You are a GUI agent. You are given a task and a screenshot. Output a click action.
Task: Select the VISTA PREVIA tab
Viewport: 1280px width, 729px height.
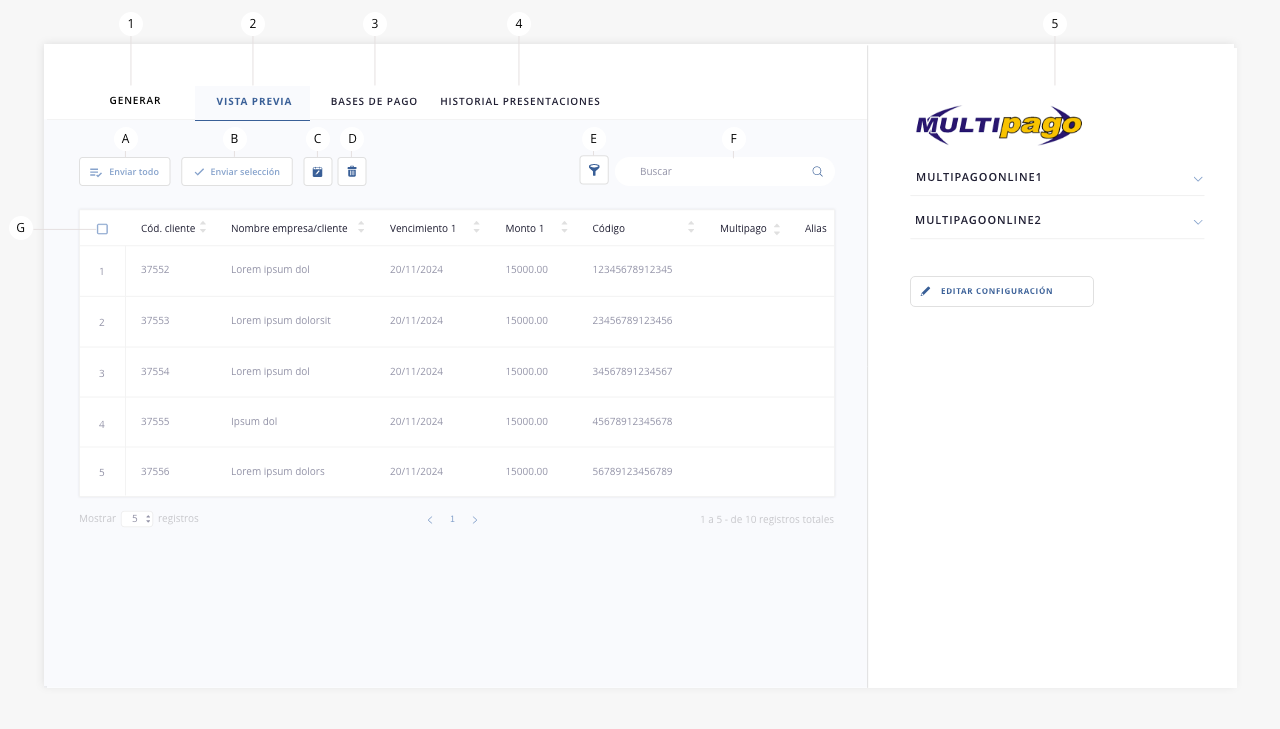click(254, 101)
